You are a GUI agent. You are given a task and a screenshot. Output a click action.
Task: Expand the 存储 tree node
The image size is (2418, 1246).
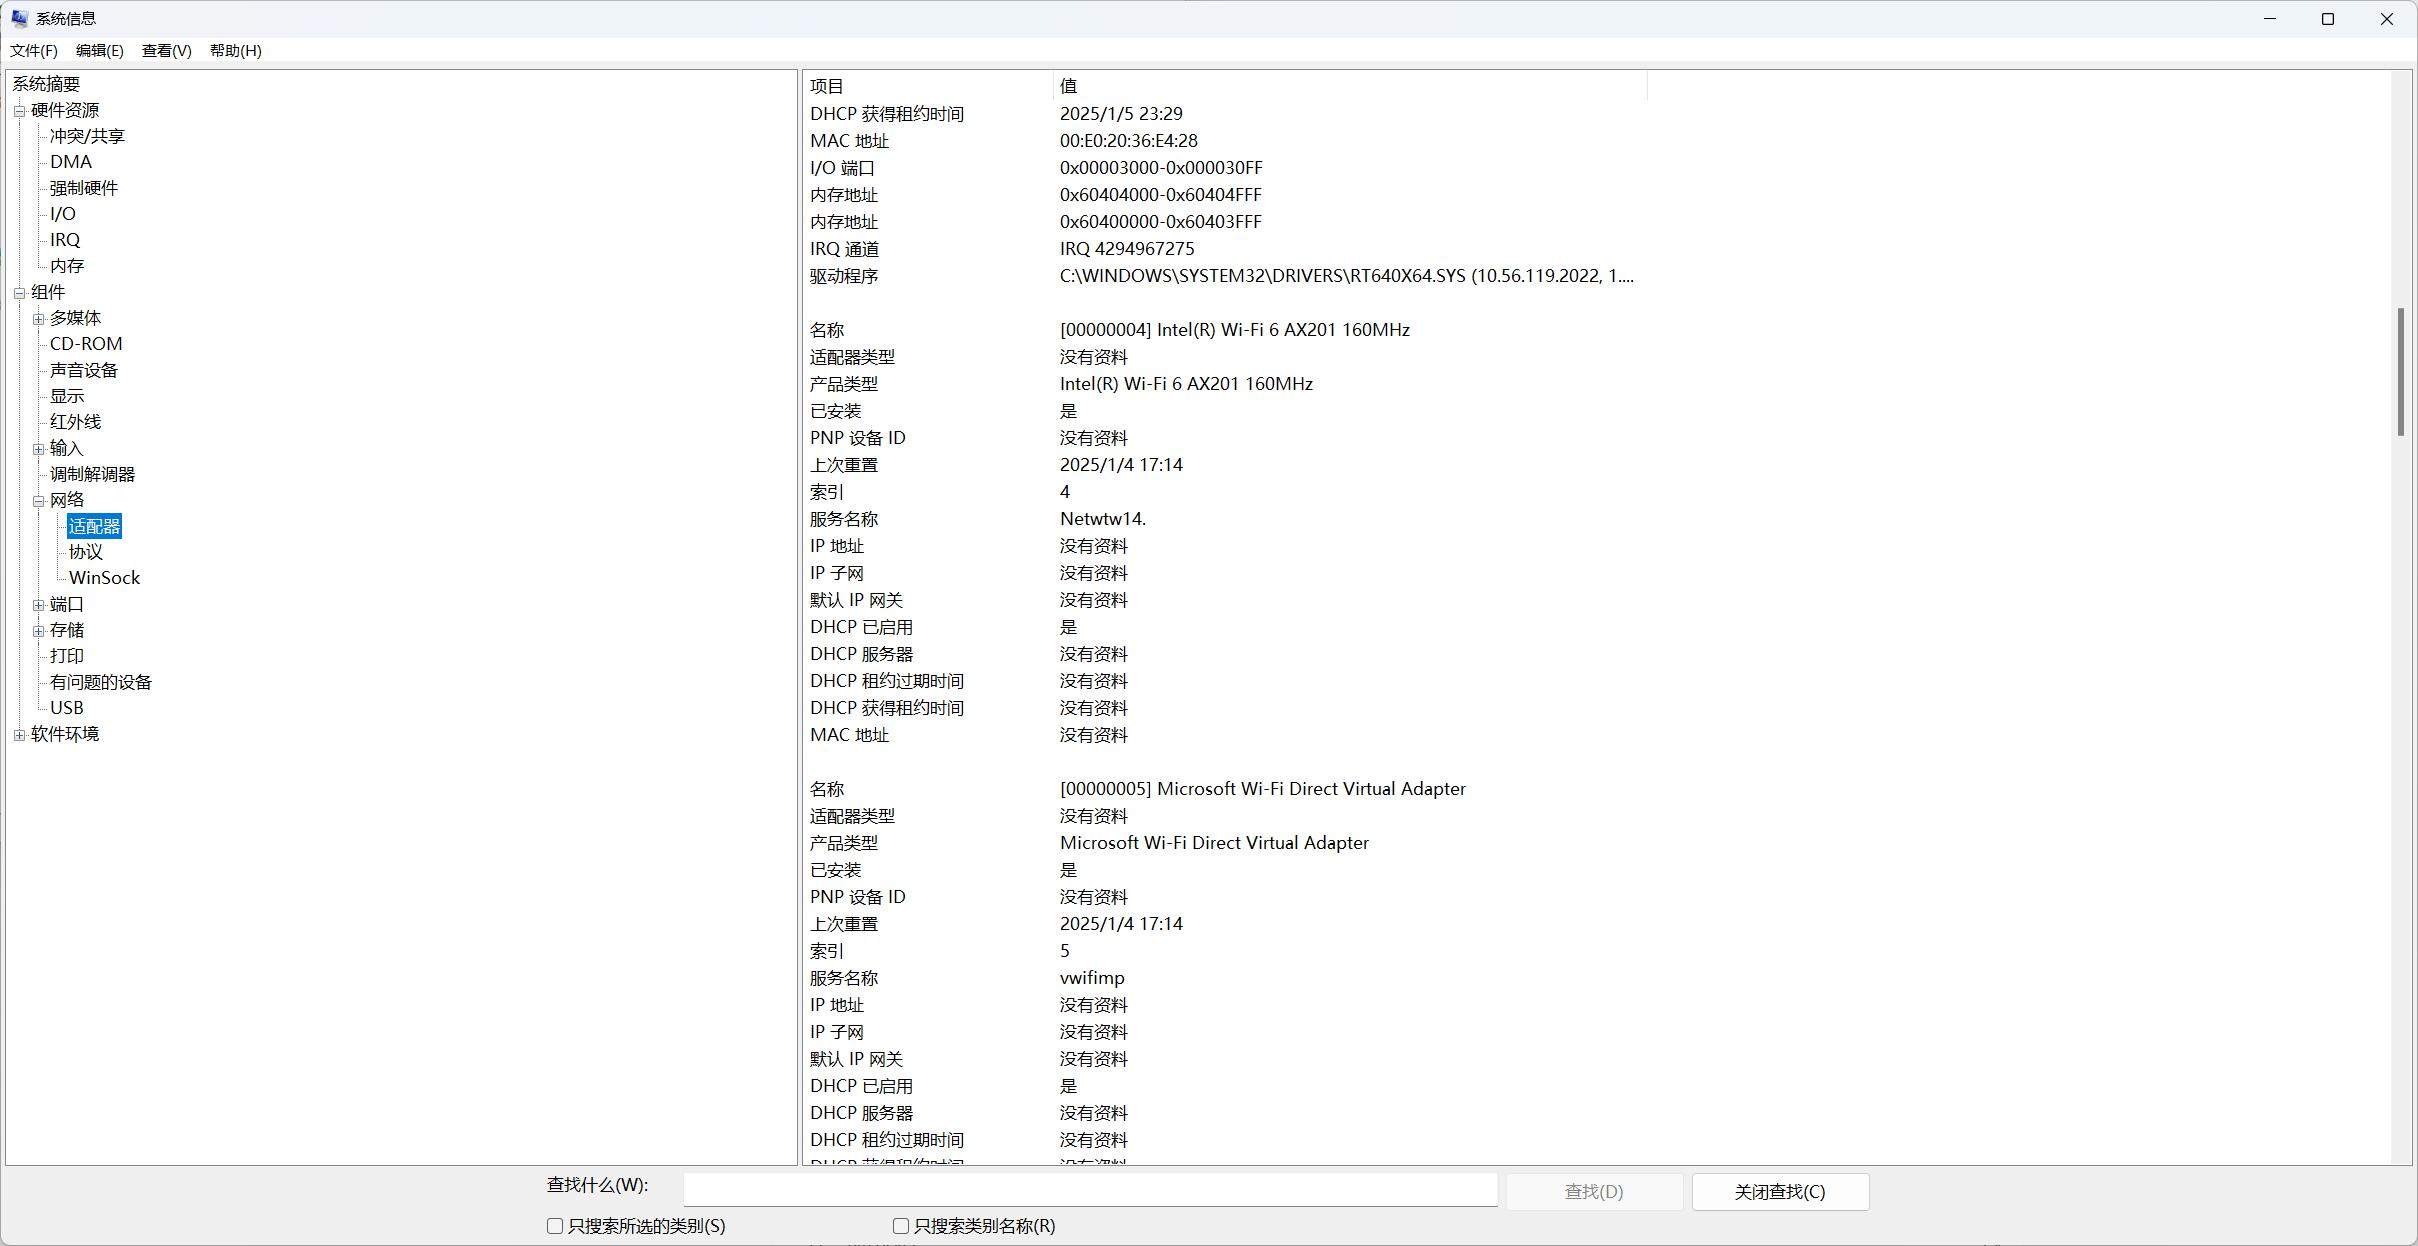click(x=38, y=631)
